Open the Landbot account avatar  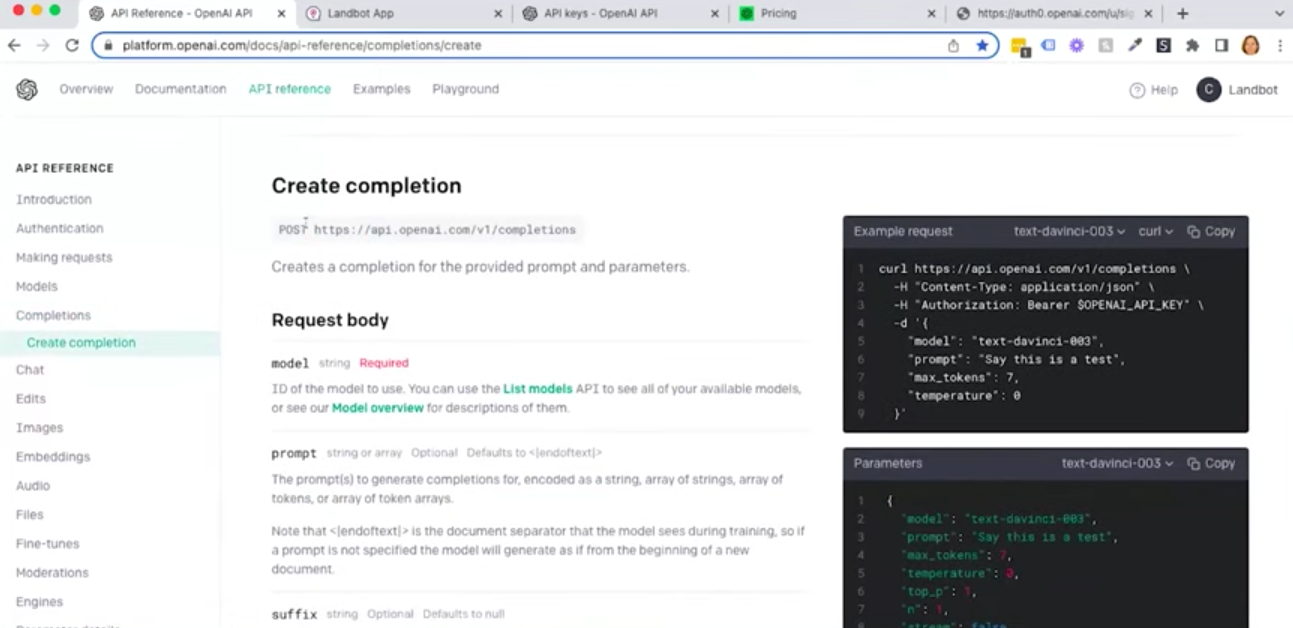pos(1208,90)
